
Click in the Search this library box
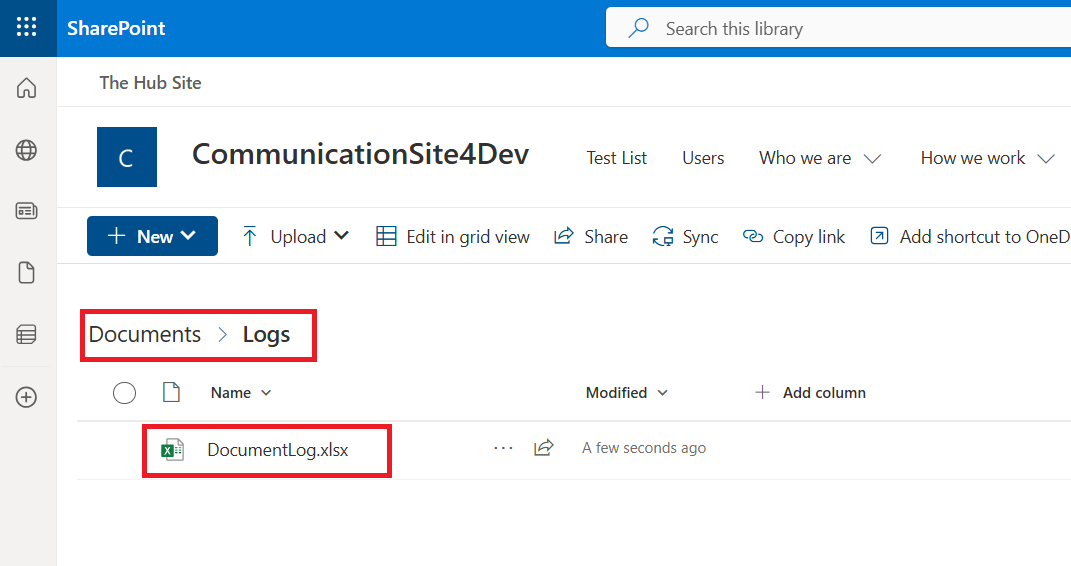pos(838,28)
